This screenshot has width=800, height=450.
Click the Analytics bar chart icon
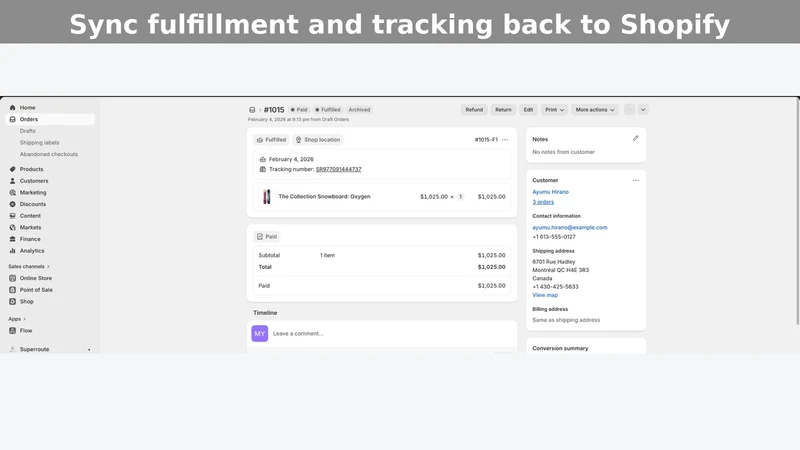(x=13, y=251)
